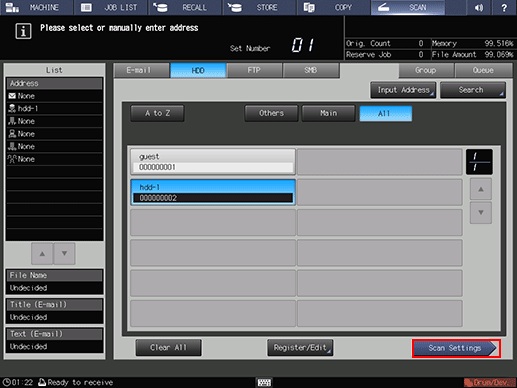This screenshot has width=517, height=388.
Task: Open help with the question mark icon
Action: [x=504, y=7]
